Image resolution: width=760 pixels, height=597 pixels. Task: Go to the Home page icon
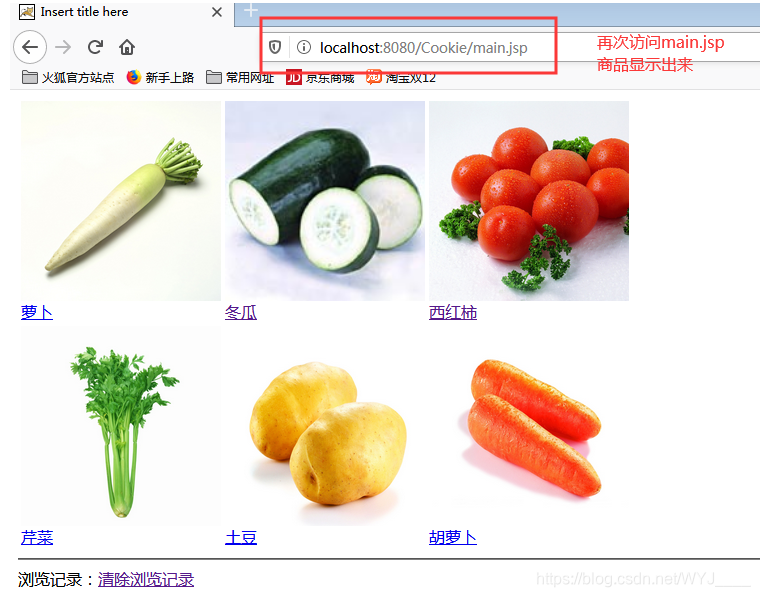127,47
